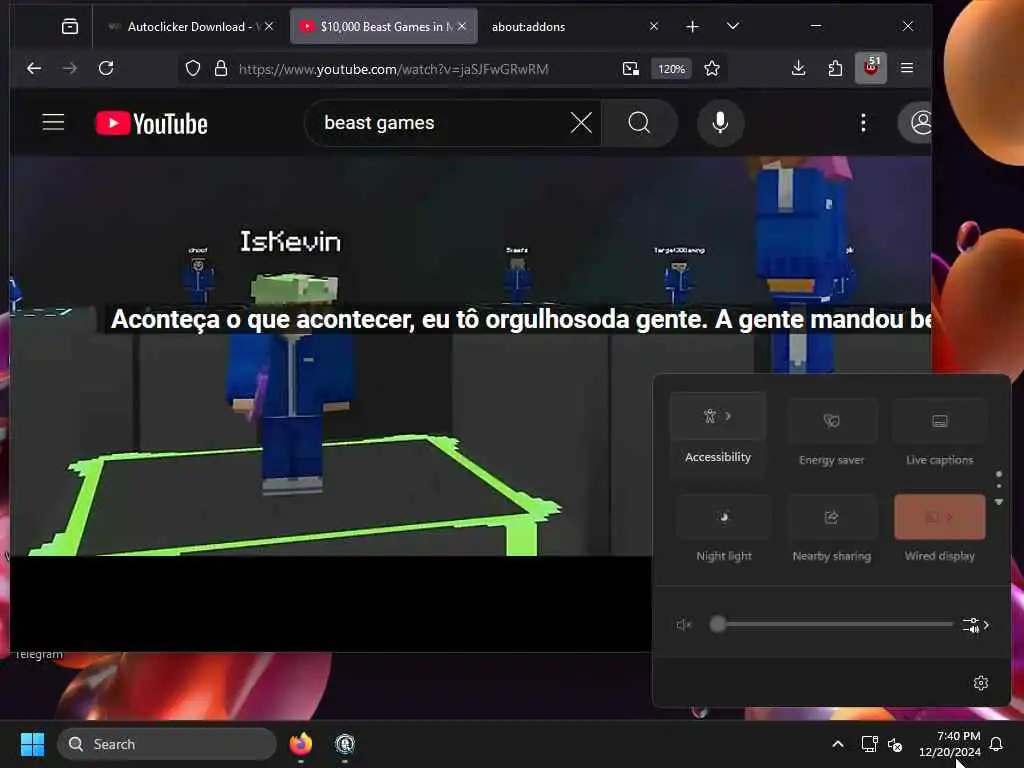Viewport: 1024px width, 768px height.
Task: Go back to previous page
Action: pyautogui.click(x=34, y=68)
